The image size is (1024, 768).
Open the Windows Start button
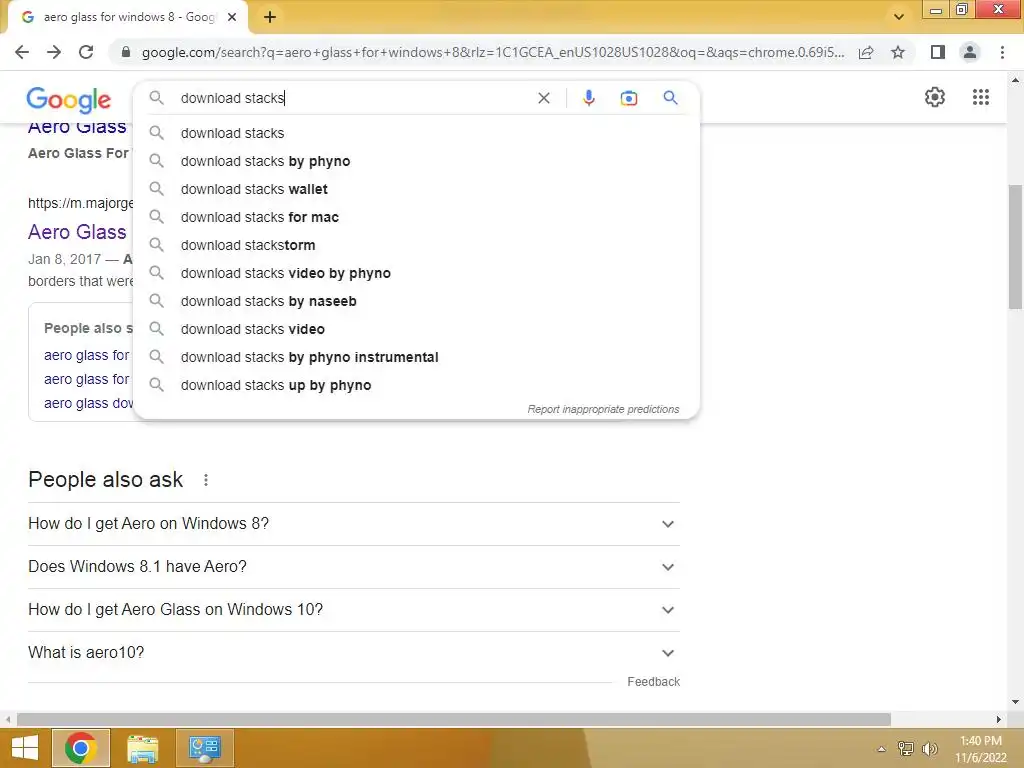pos(25,748)
